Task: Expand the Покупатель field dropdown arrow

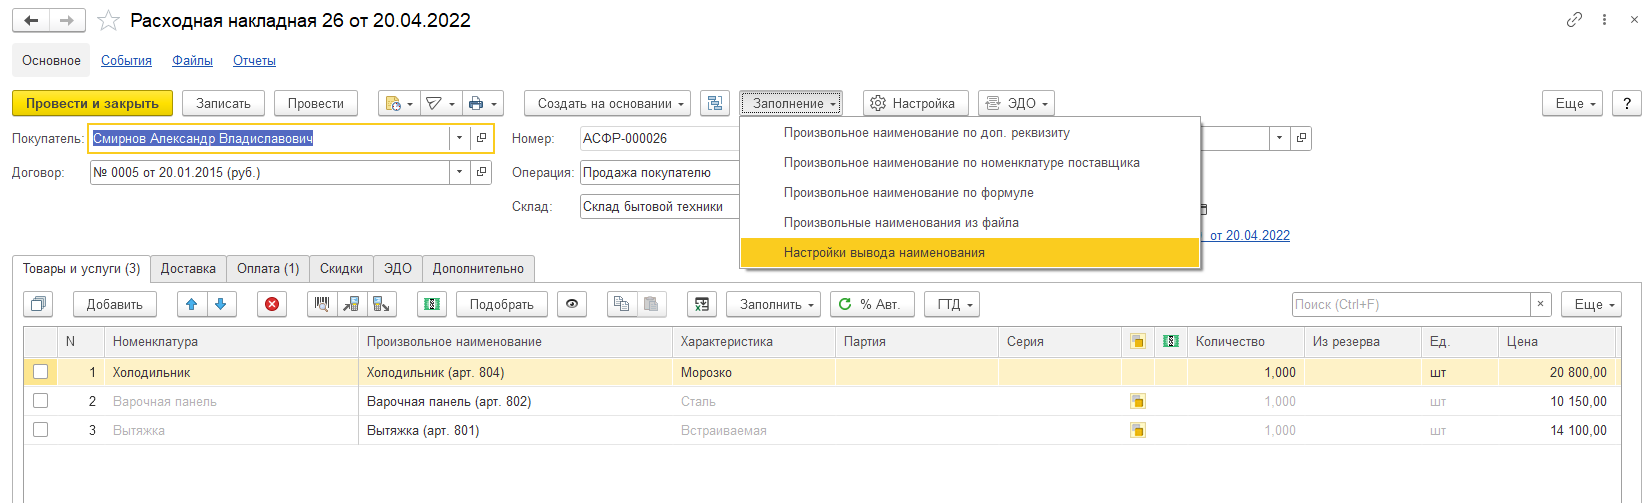Action: tap(459, 138)
